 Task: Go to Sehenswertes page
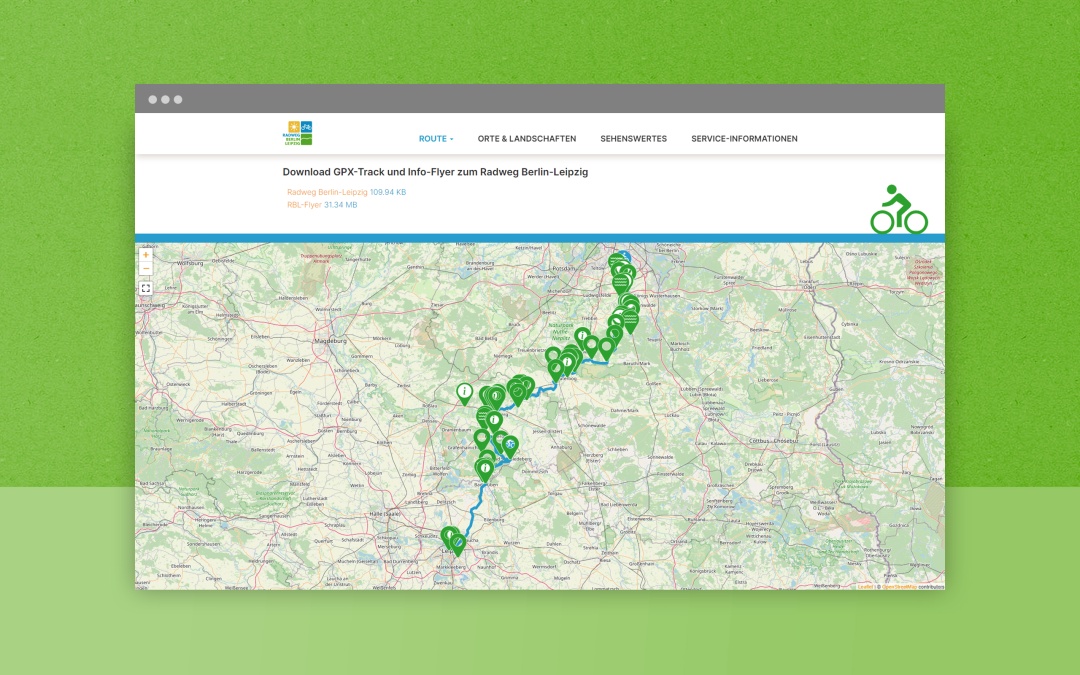pos(633,138)
